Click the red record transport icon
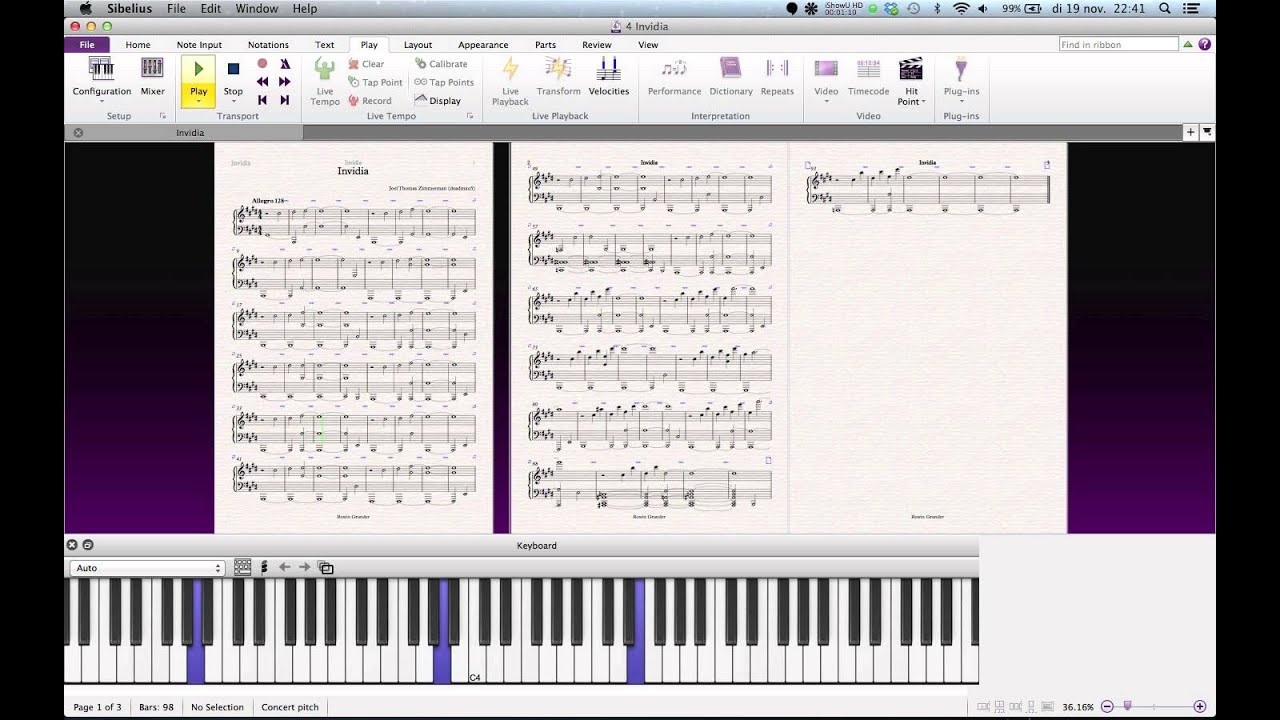1280x720 pixels. click(262, 63)
